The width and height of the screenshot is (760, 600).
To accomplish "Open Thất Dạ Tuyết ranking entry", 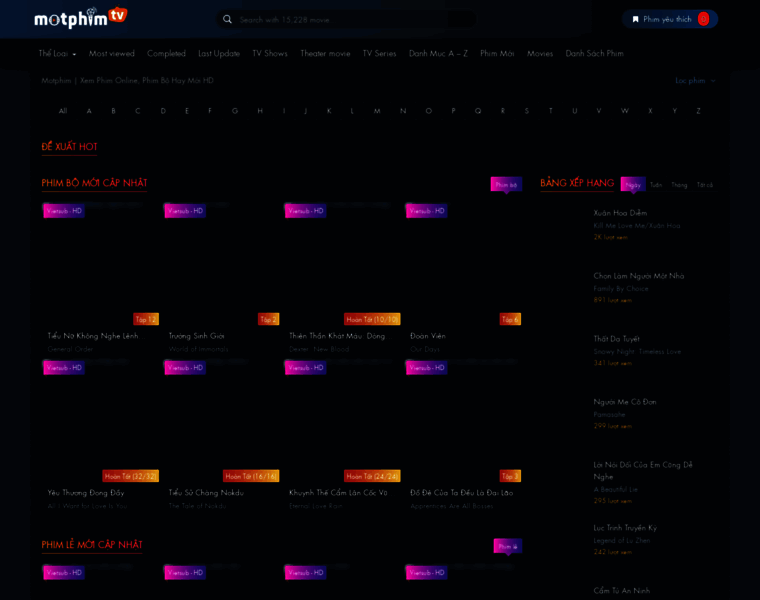I will tap(617, 339).
